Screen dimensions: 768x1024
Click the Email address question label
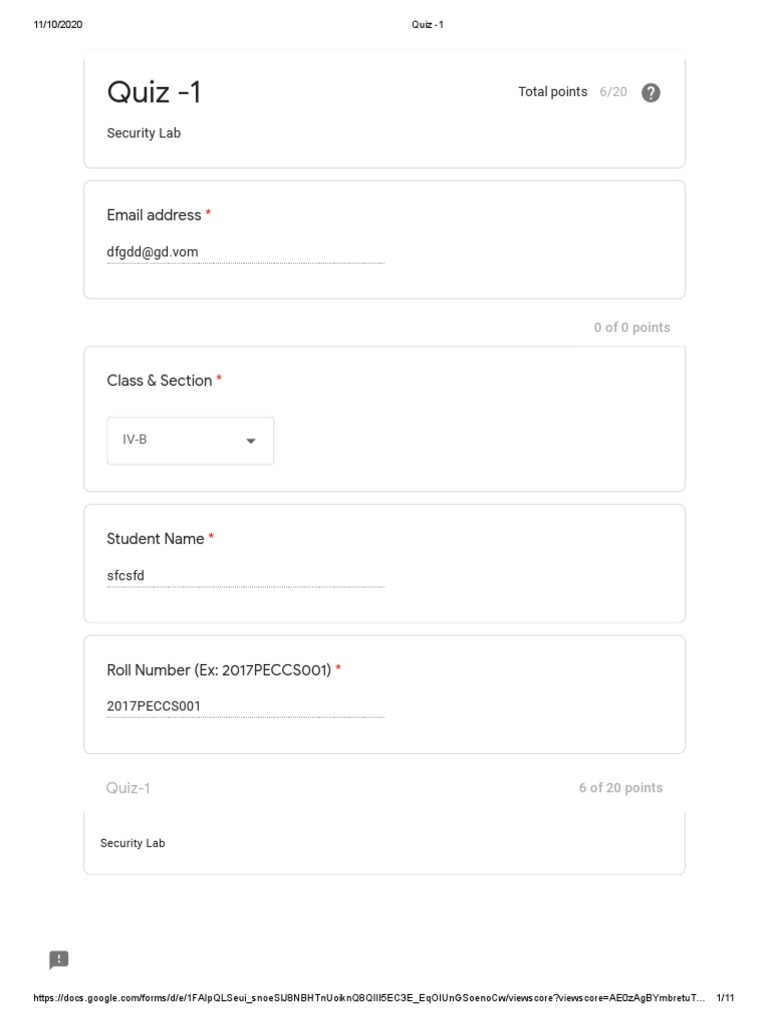click(x=154, y=215)
